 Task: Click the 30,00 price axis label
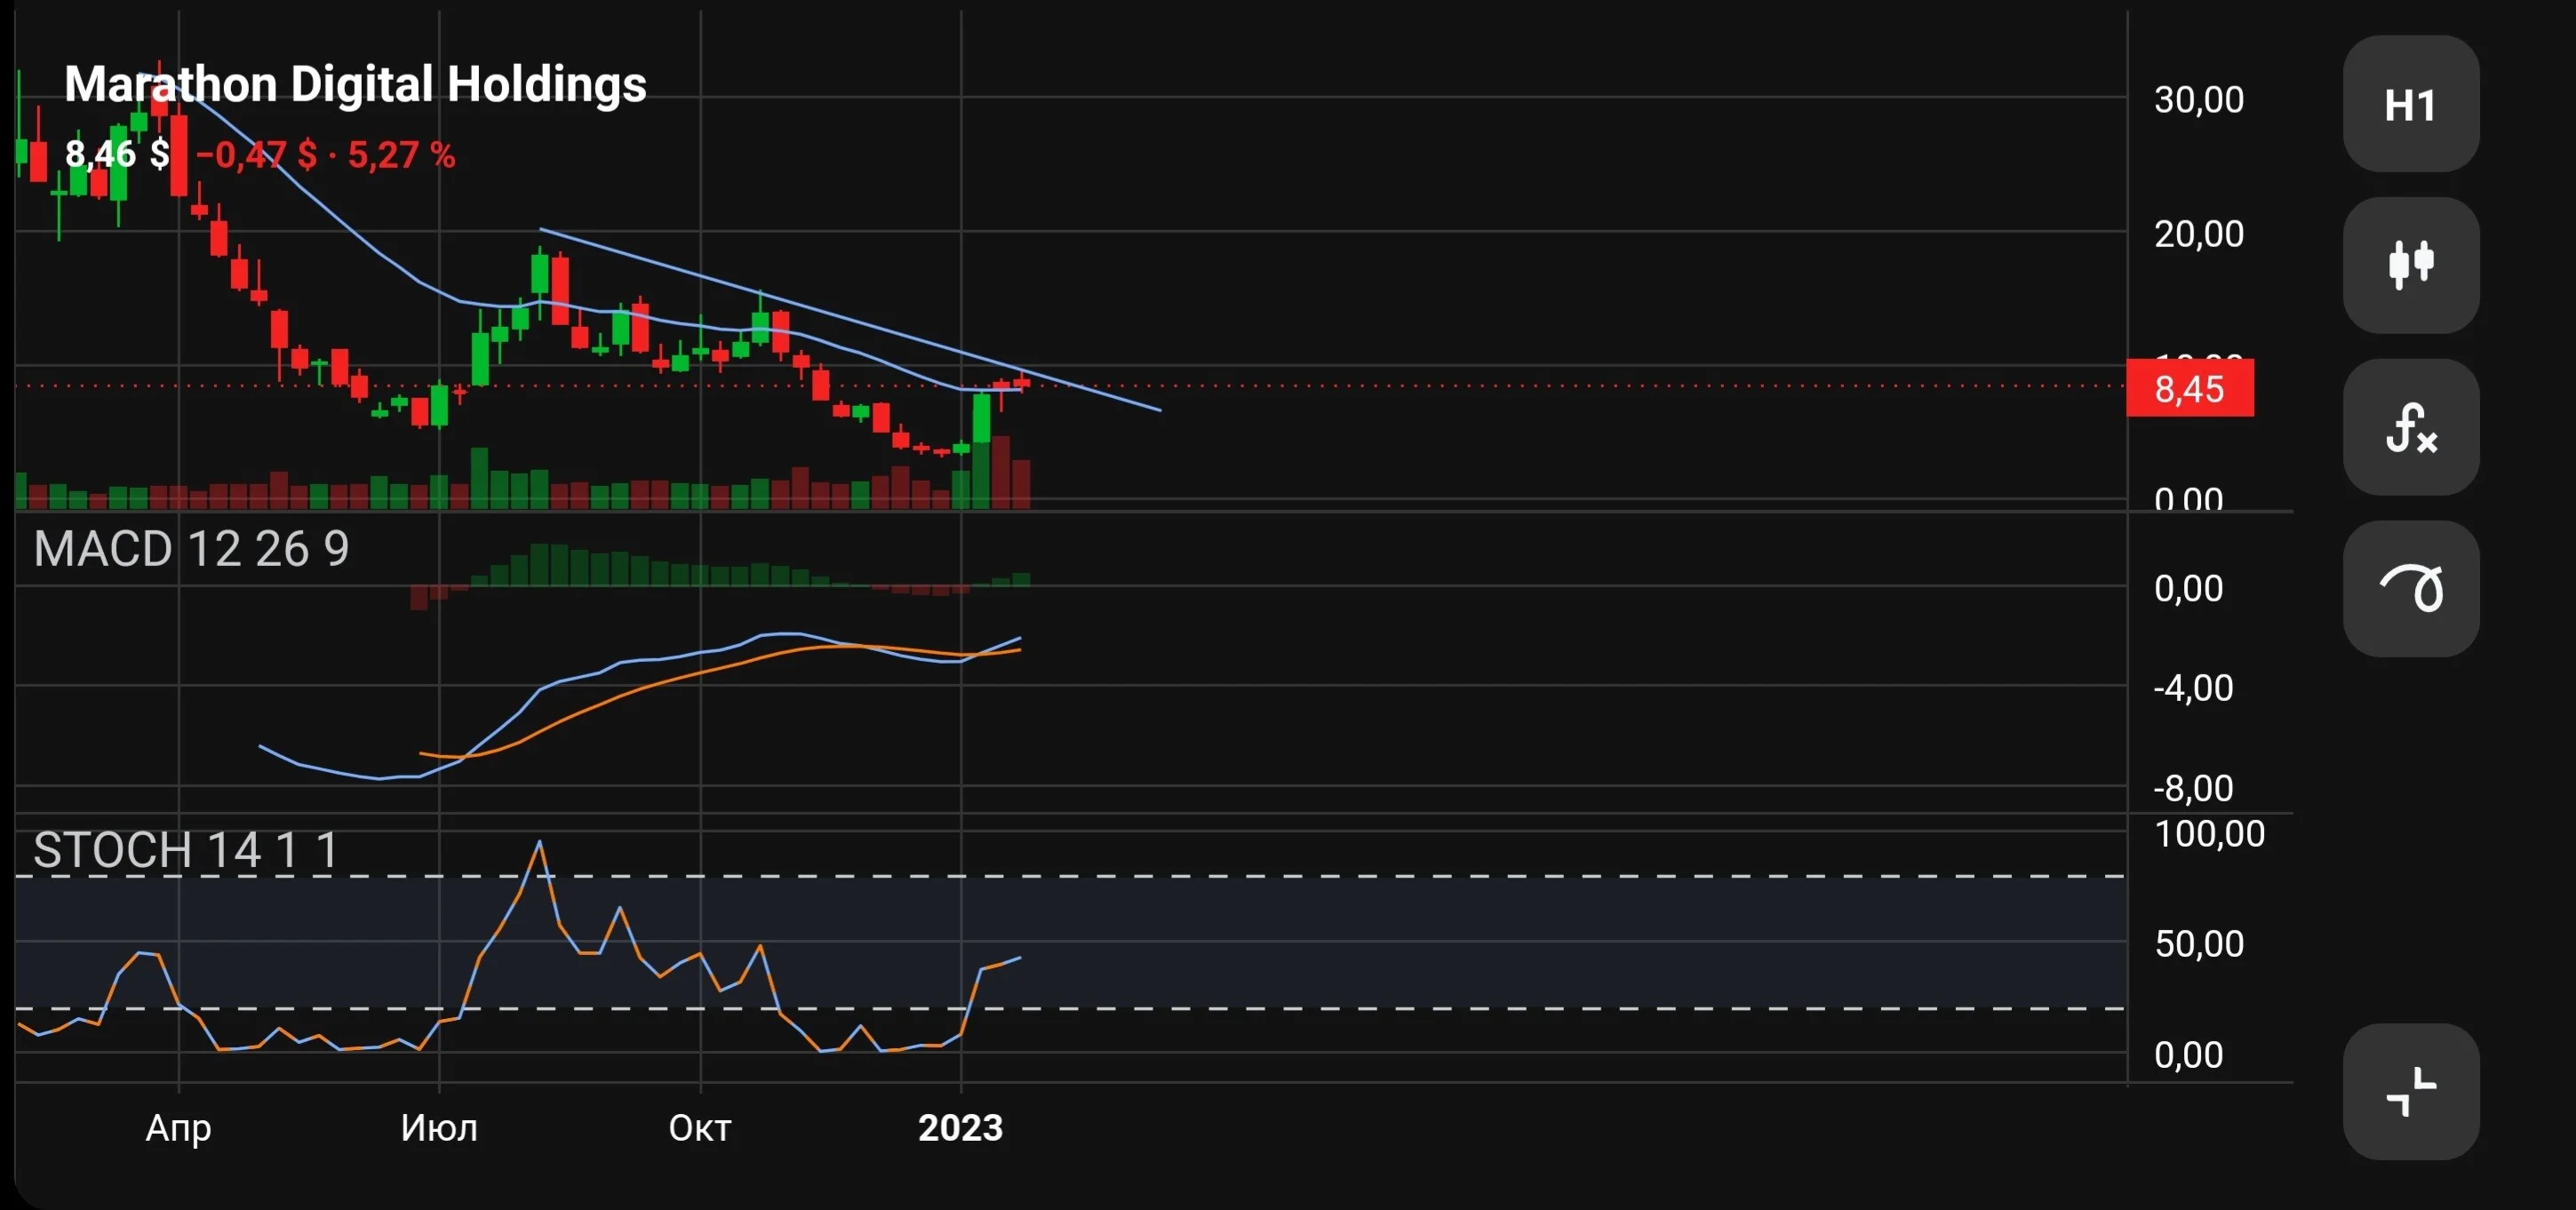tap(2198, 99)
